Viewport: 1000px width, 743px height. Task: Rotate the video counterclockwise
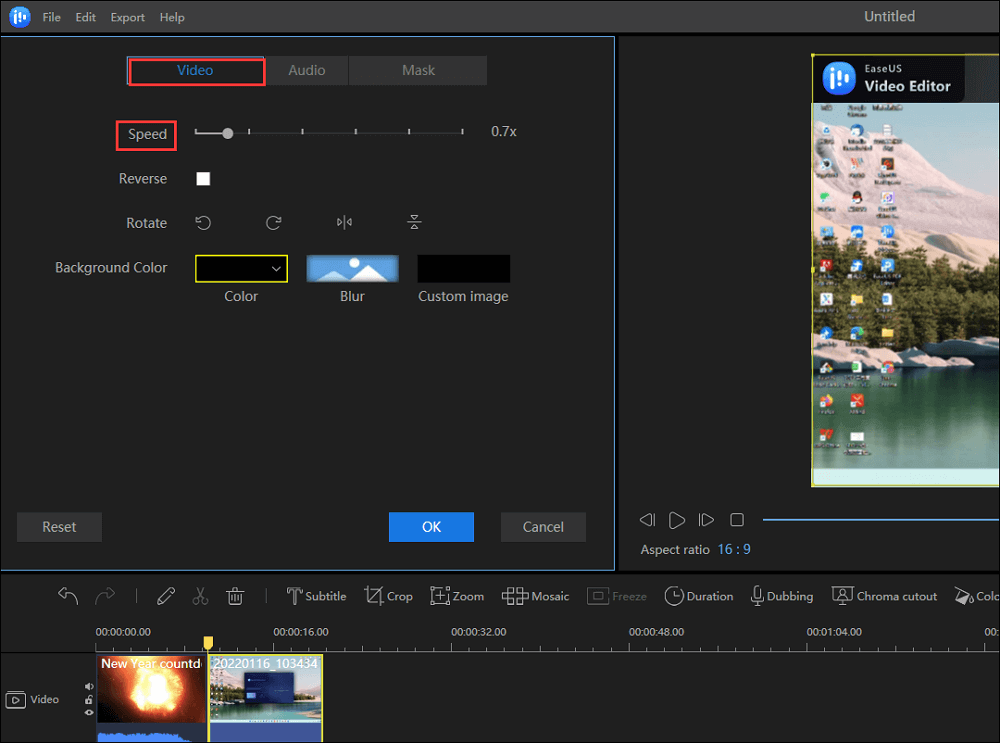[x=203, y=223]
